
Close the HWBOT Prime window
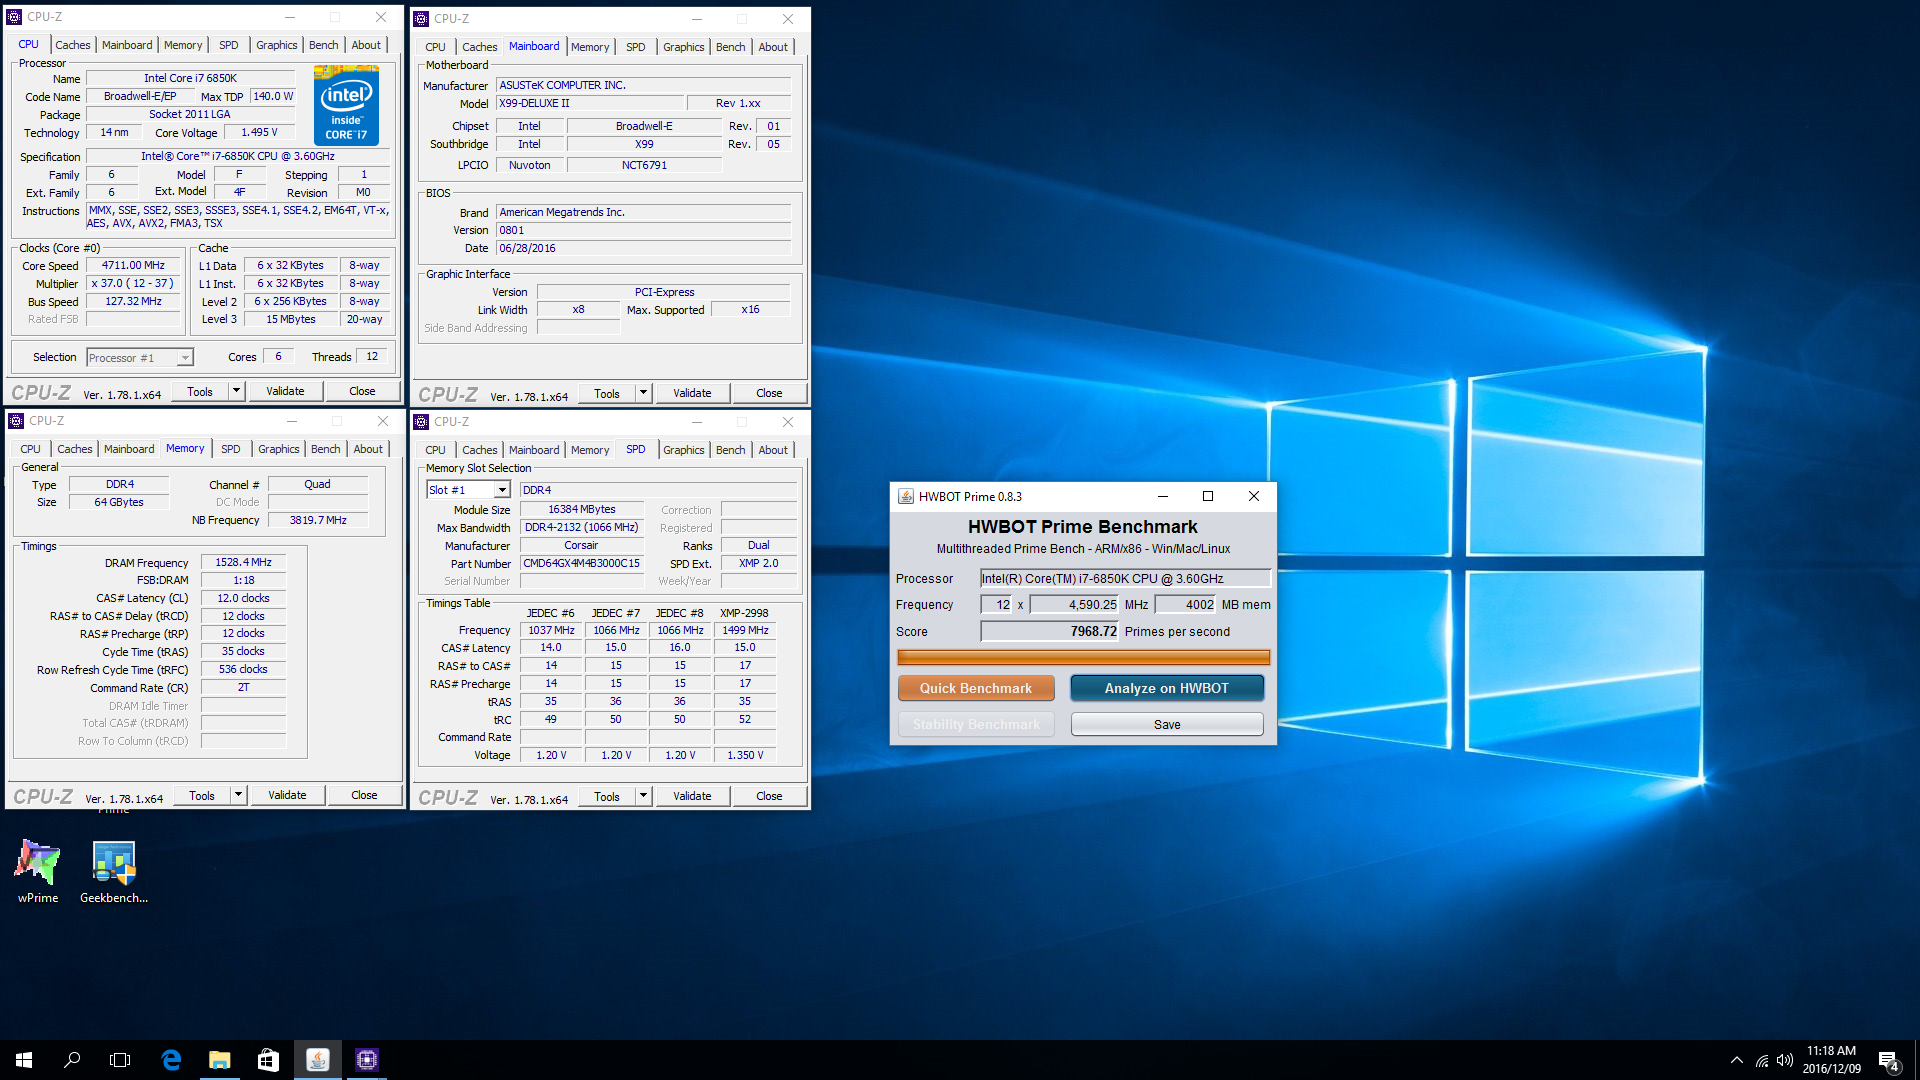(1254, 496)
